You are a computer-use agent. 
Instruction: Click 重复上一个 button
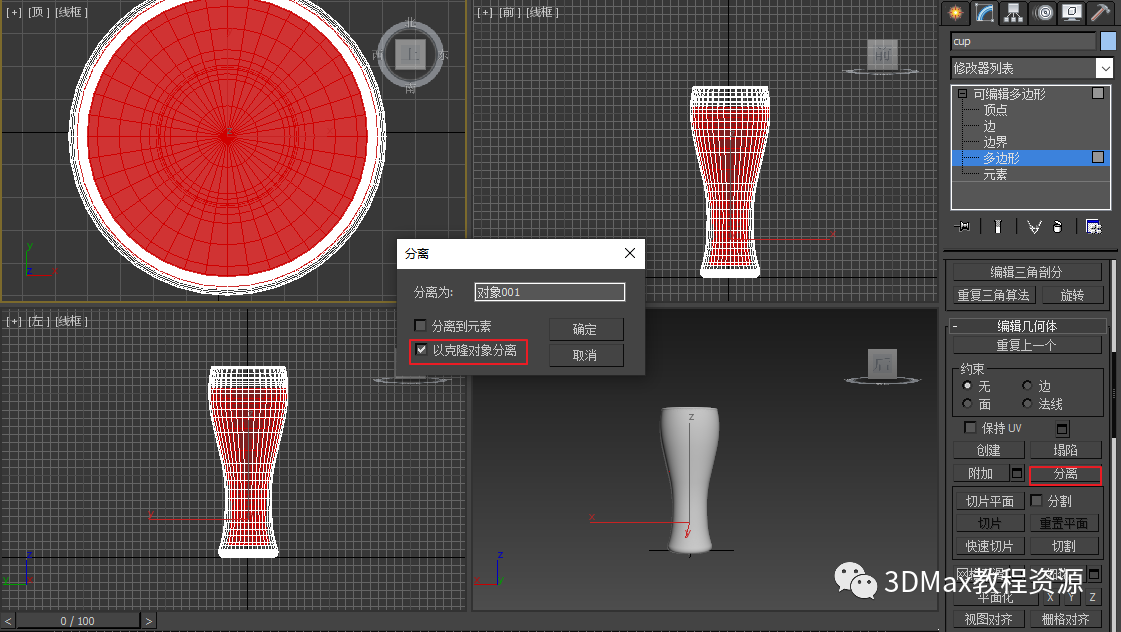pos(1027,345)
